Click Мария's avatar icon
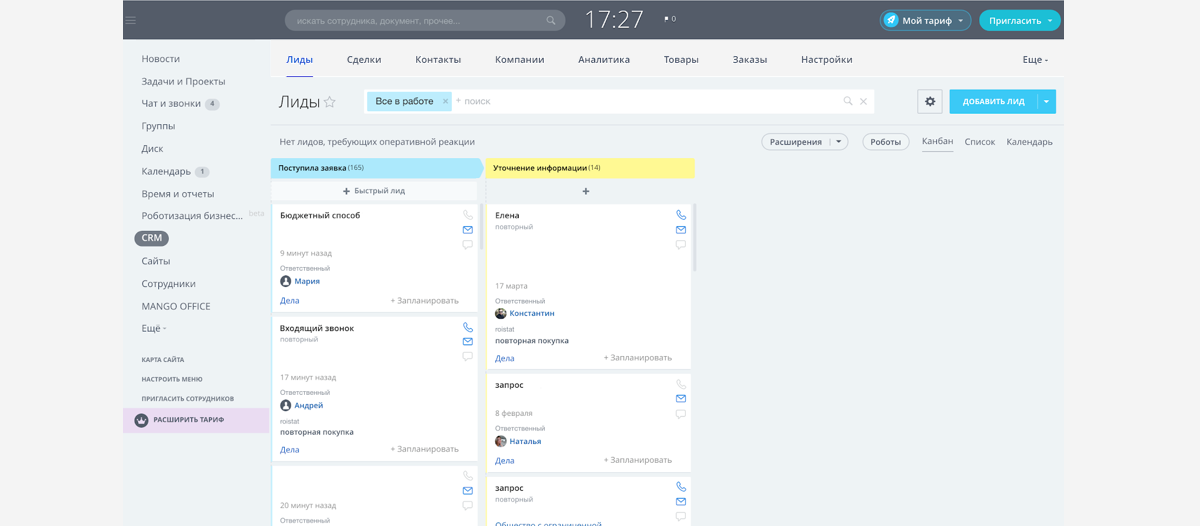 click(x=286, y=281)
